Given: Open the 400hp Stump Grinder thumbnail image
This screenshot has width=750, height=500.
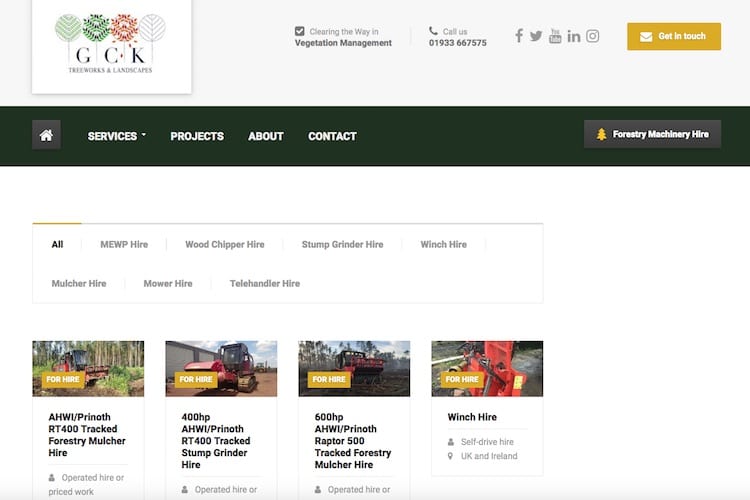Looking at the screenshot, I should (221, 368).
